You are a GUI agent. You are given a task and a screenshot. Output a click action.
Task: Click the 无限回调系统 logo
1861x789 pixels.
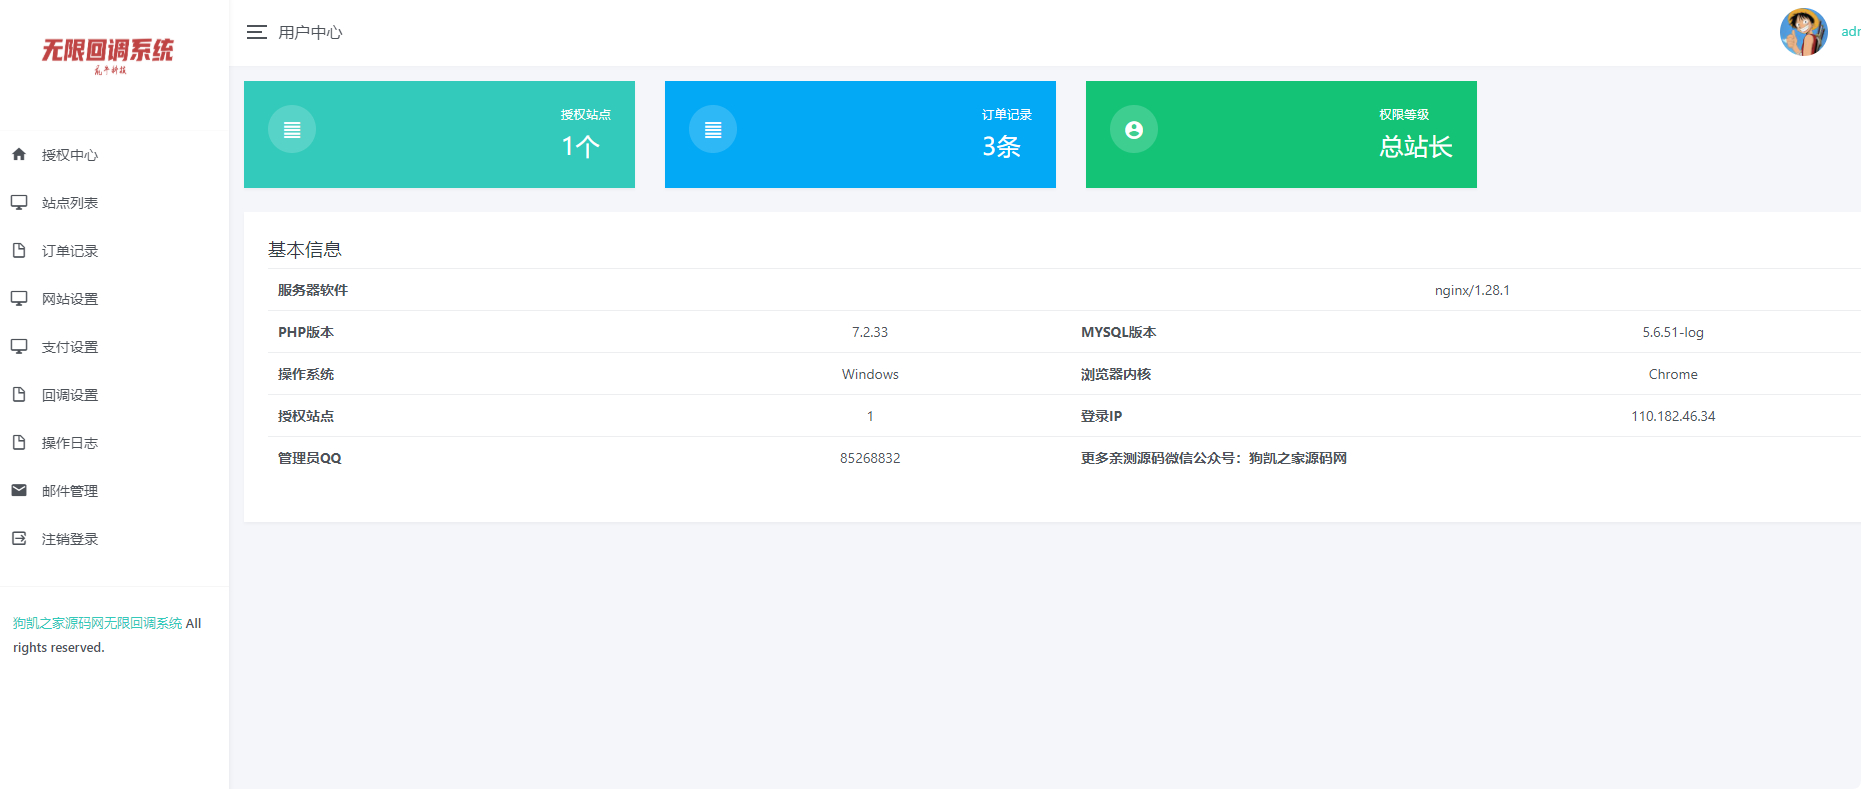108,55
